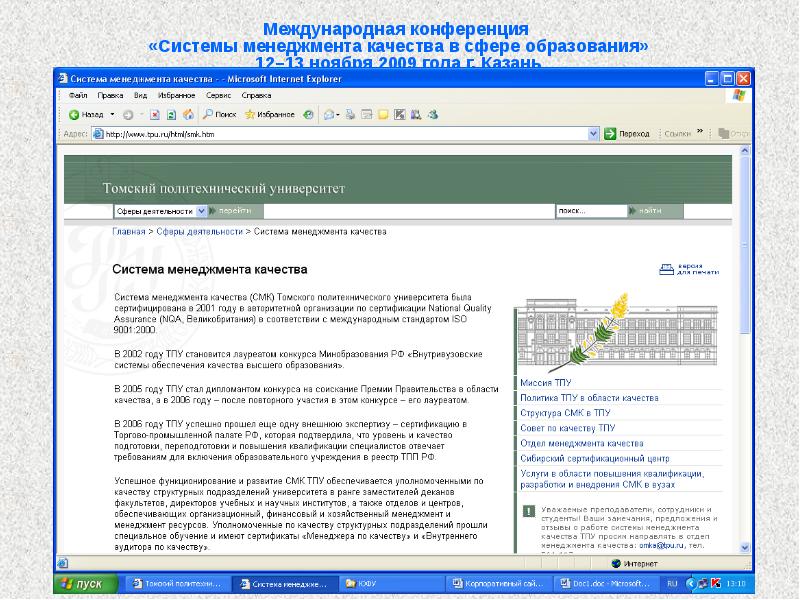The height and width of the screenshot is (600, 800).
Task: Follow the Миссия ТПУ link
Action: click(546, 383)
